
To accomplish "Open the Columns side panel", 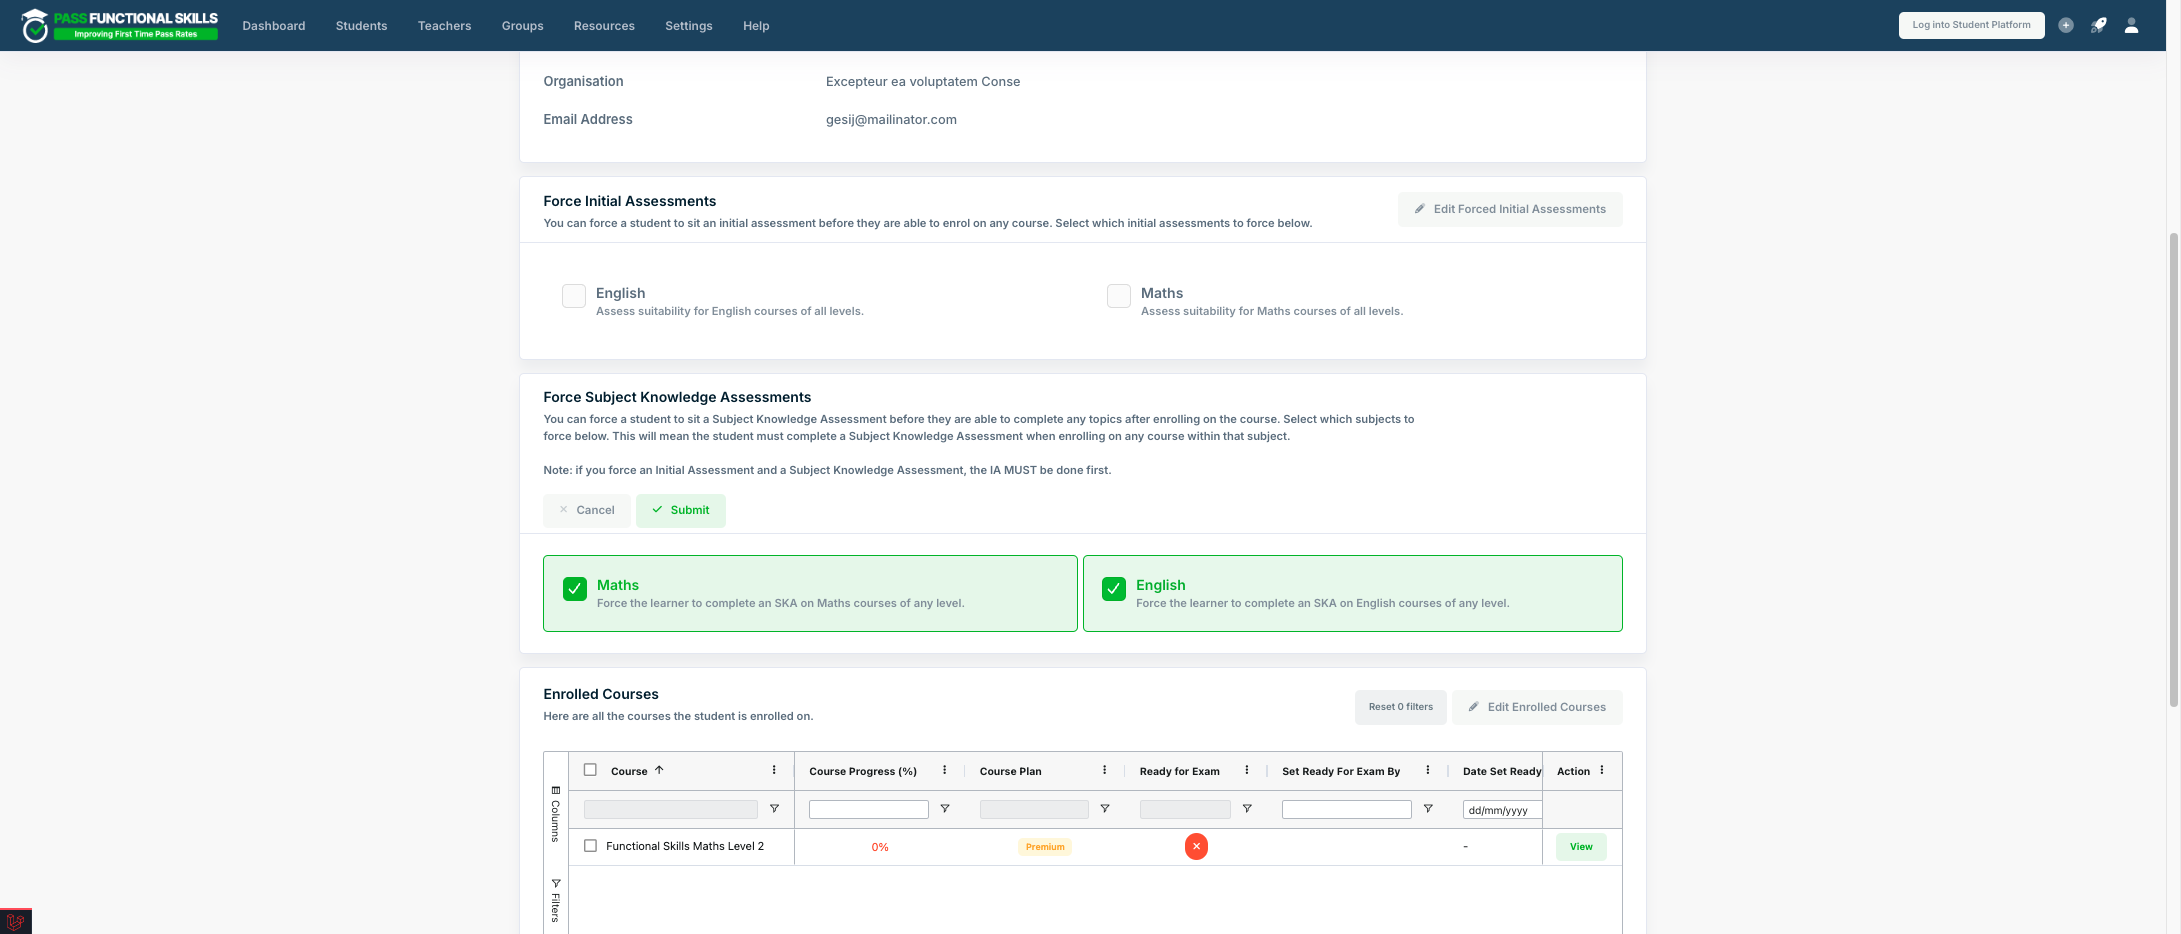I will [x=556, y=814].
